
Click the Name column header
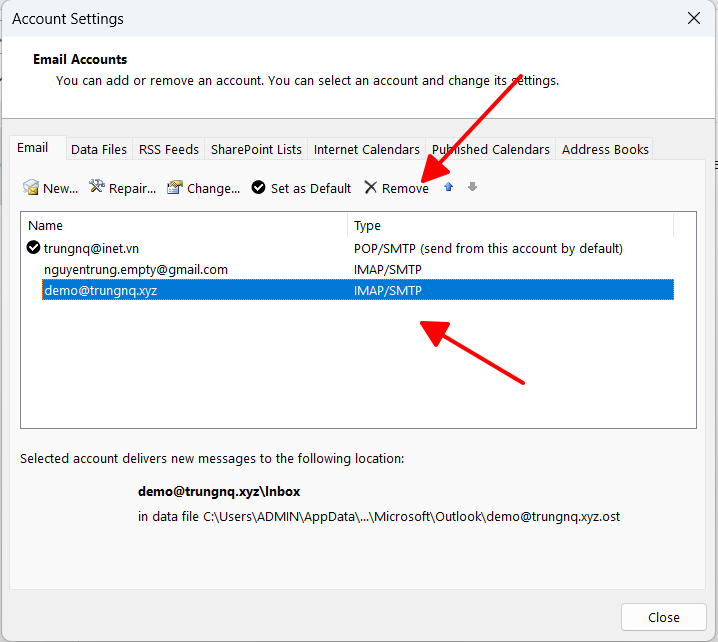coord(184,225)
